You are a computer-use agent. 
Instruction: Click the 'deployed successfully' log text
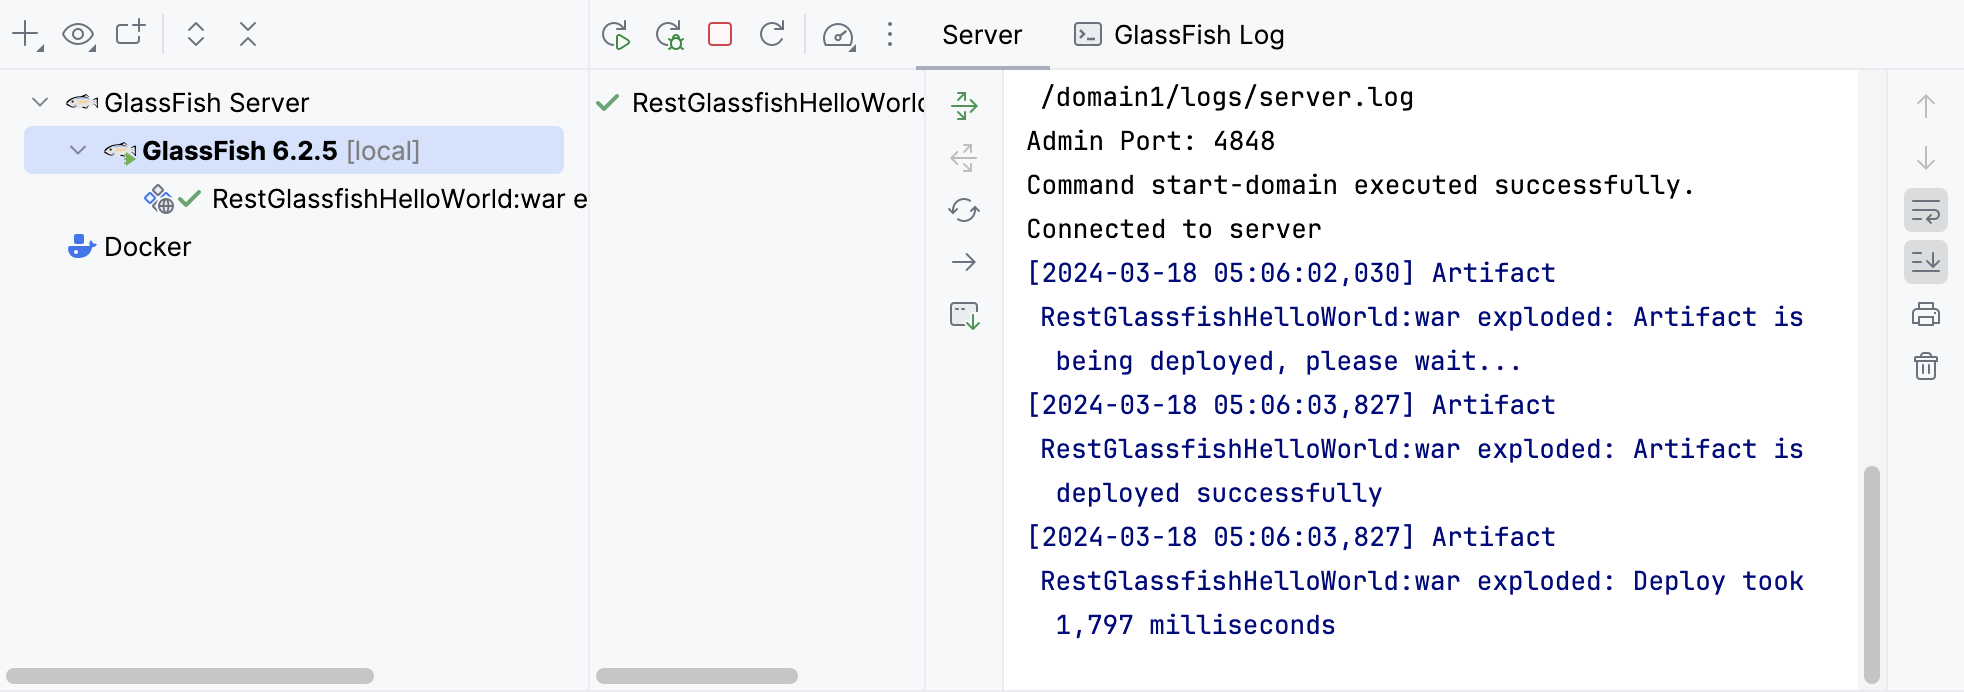(1219, 493)
